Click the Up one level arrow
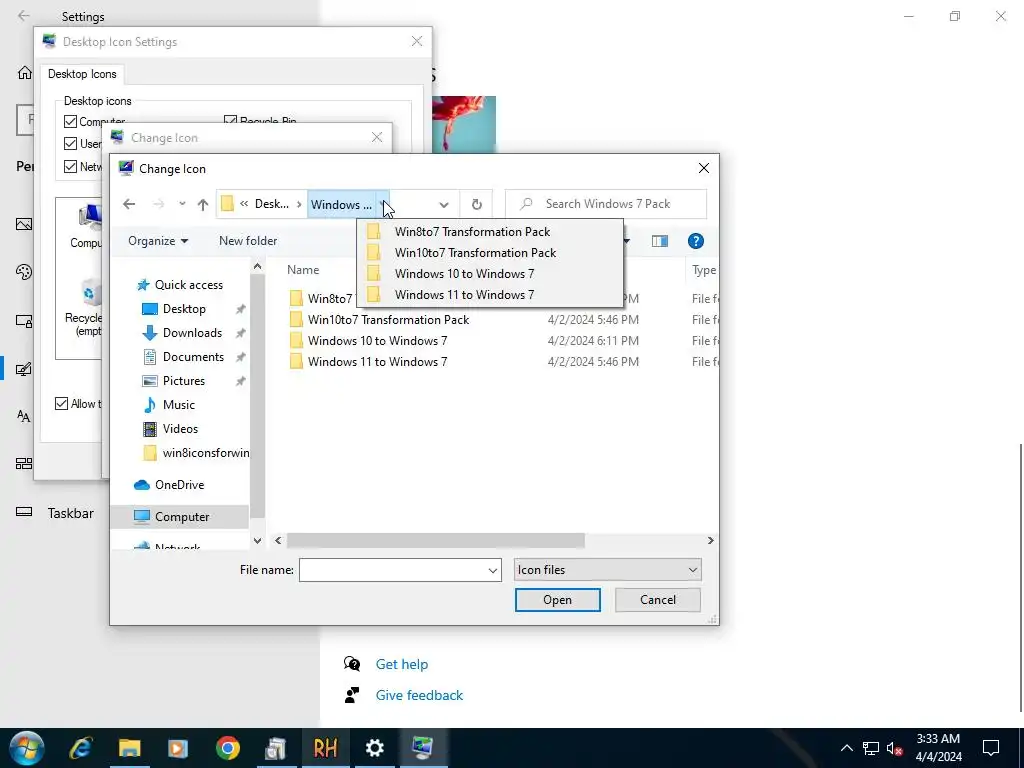 203,204
